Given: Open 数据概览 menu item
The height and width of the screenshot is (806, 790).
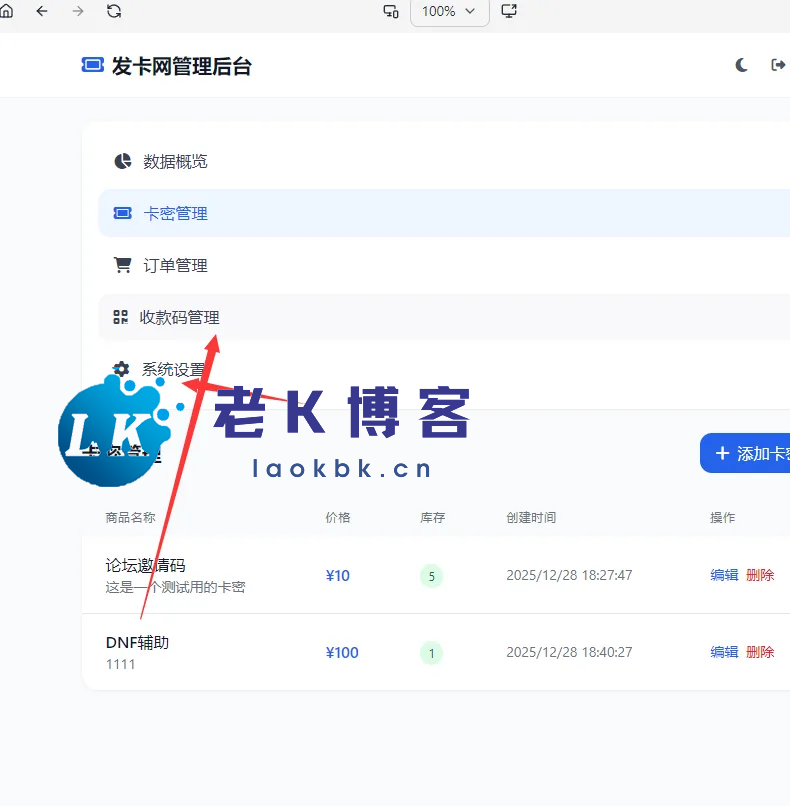Looking at the screenshot, I should coord(175,161).
